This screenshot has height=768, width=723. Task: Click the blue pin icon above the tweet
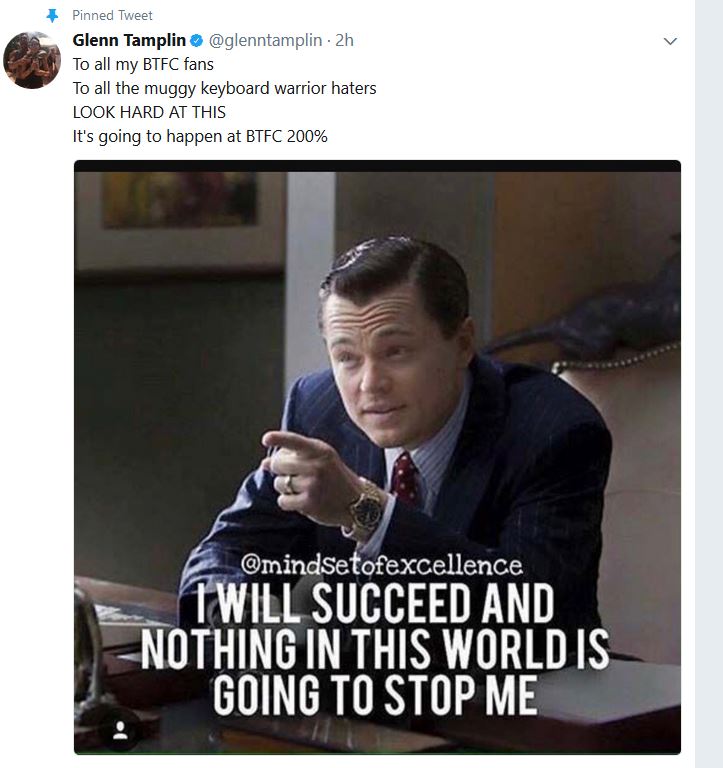[x=52, y=16]
